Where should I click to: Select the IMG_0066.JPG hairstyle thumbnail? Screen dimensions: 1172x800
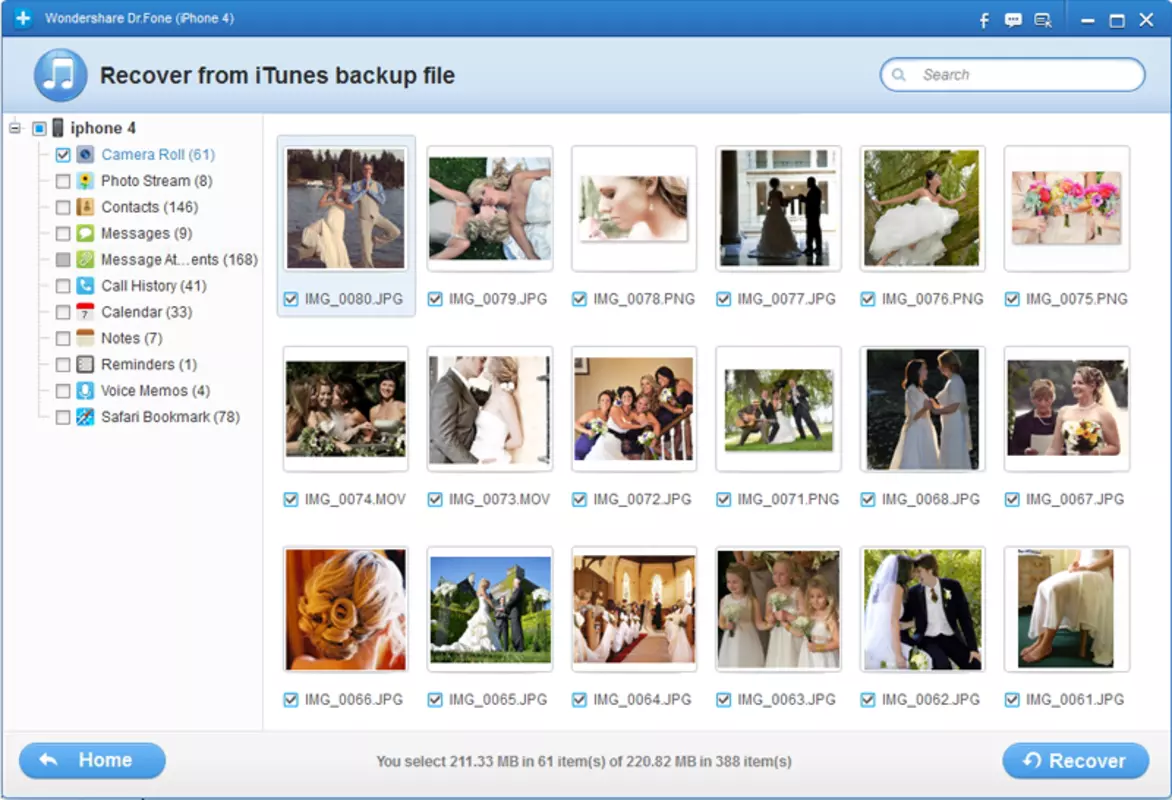tap(346, 609)
